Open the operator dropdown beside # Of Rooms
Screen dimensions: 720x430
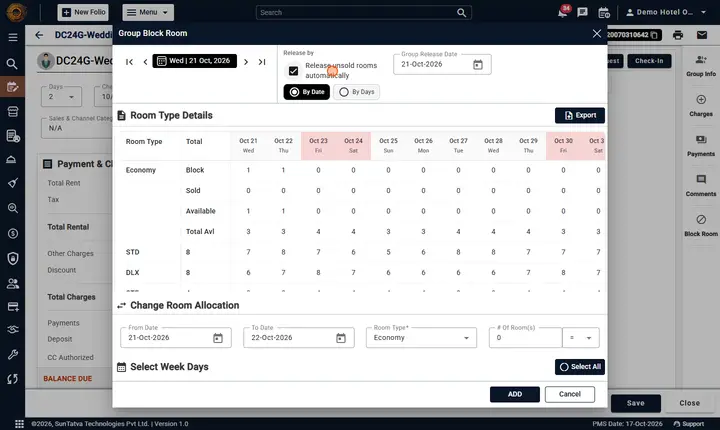tap(581, 338)
